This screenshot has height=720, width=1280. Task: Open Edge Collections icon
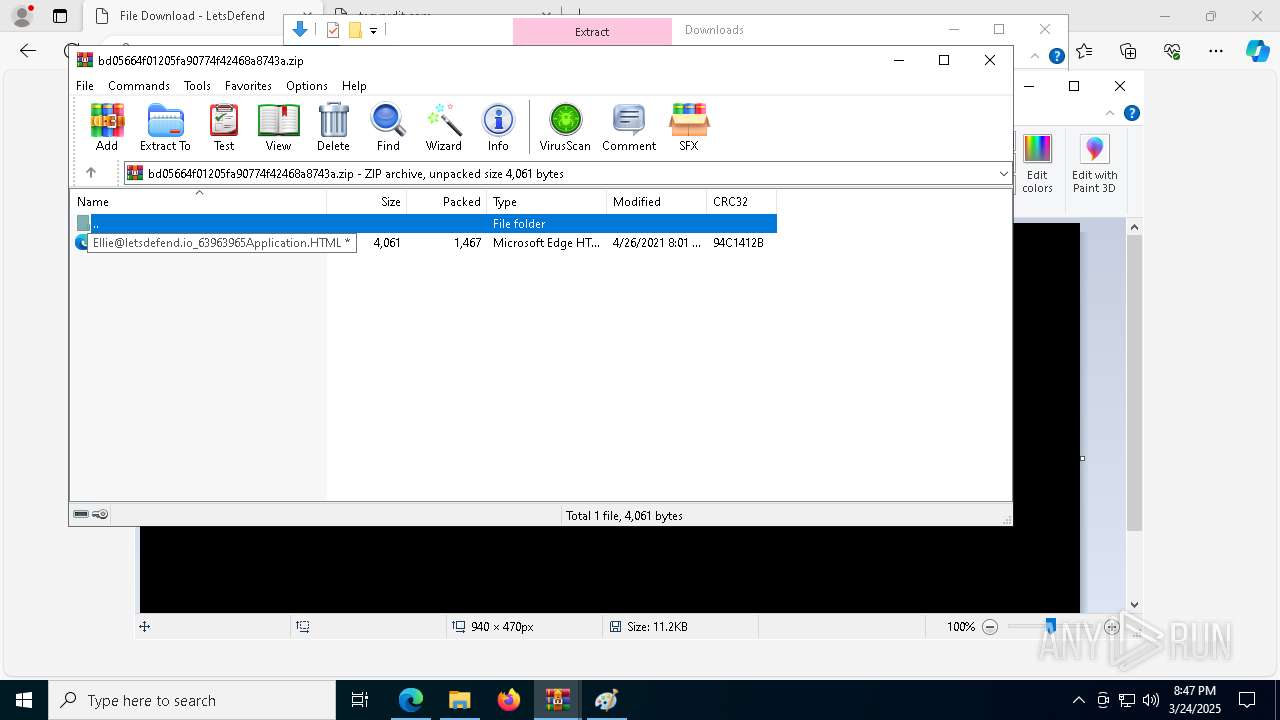tap(1128, 51)
